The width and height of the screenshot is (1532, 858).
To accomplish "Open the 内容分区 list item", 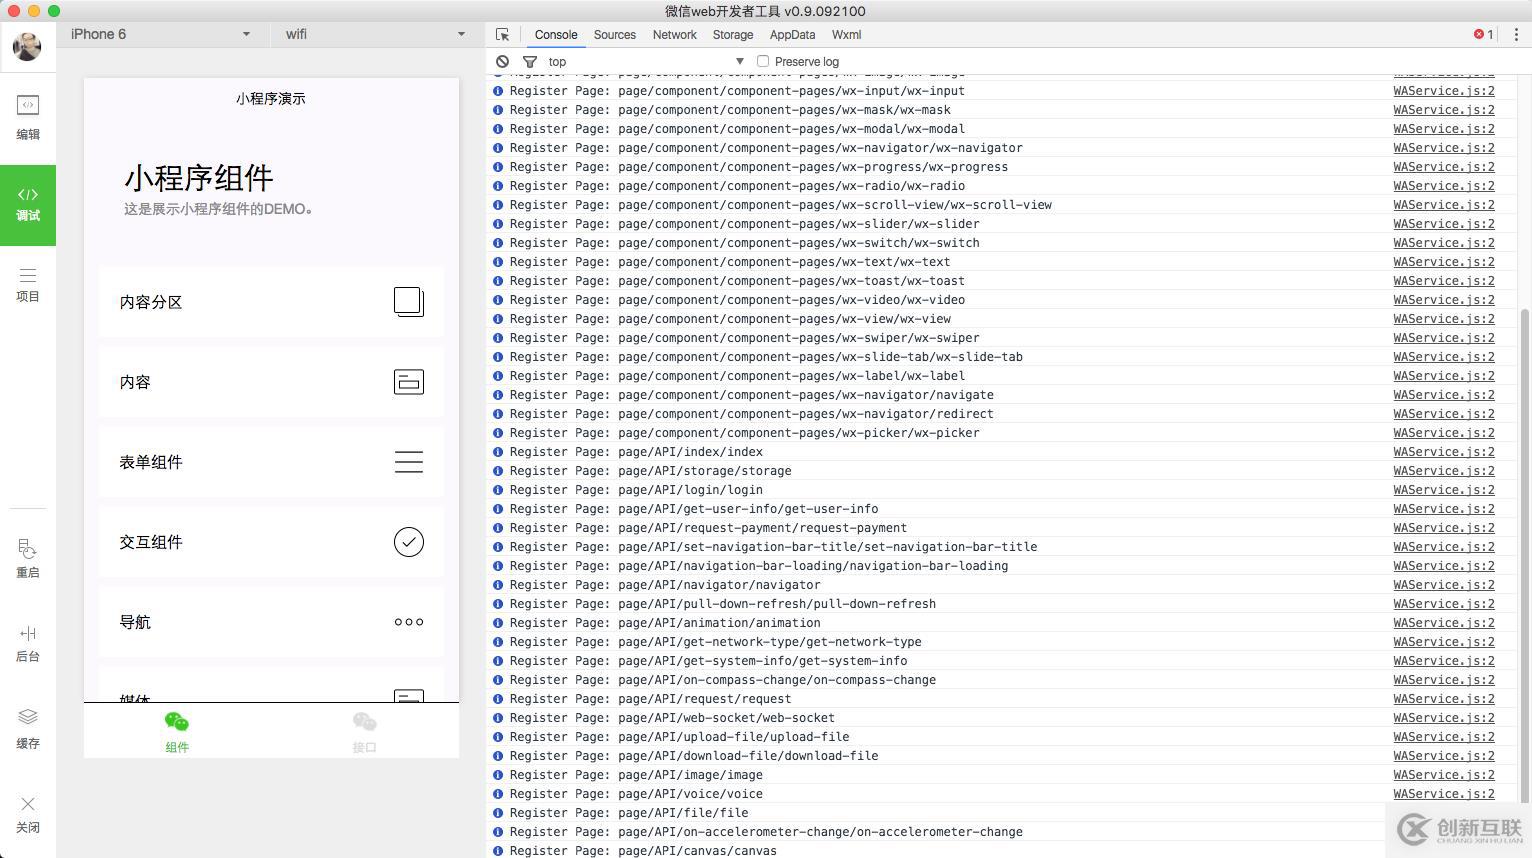I will point(271,302).
